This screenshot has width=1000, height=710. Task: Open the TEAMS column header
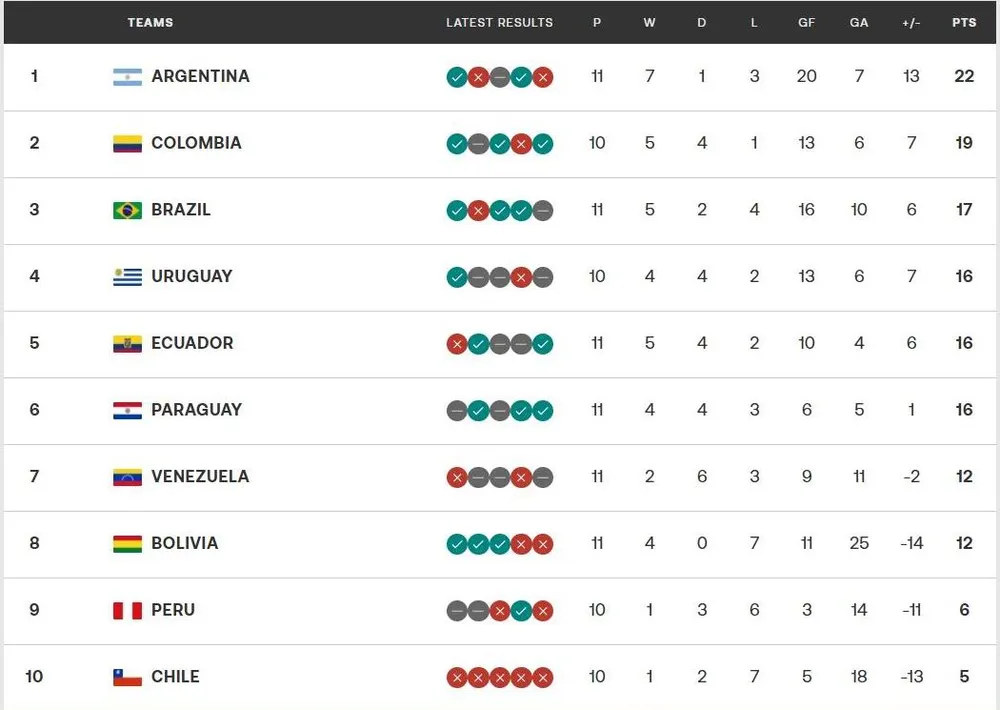pos(150,22)
